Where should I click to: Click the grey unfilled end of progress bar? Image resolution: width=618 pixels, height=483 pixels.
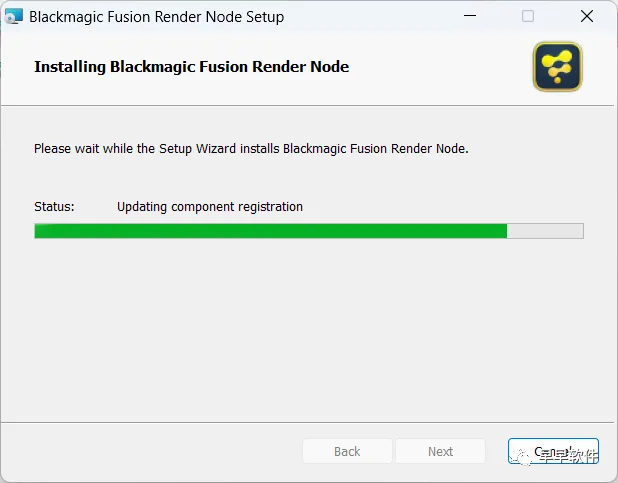[545, 231]
